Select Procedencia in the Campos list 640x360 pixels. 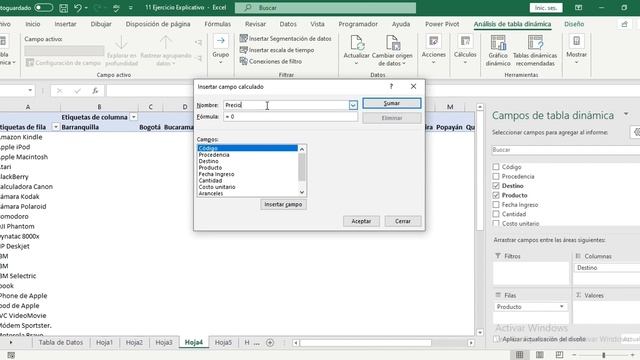pos(248,155)
